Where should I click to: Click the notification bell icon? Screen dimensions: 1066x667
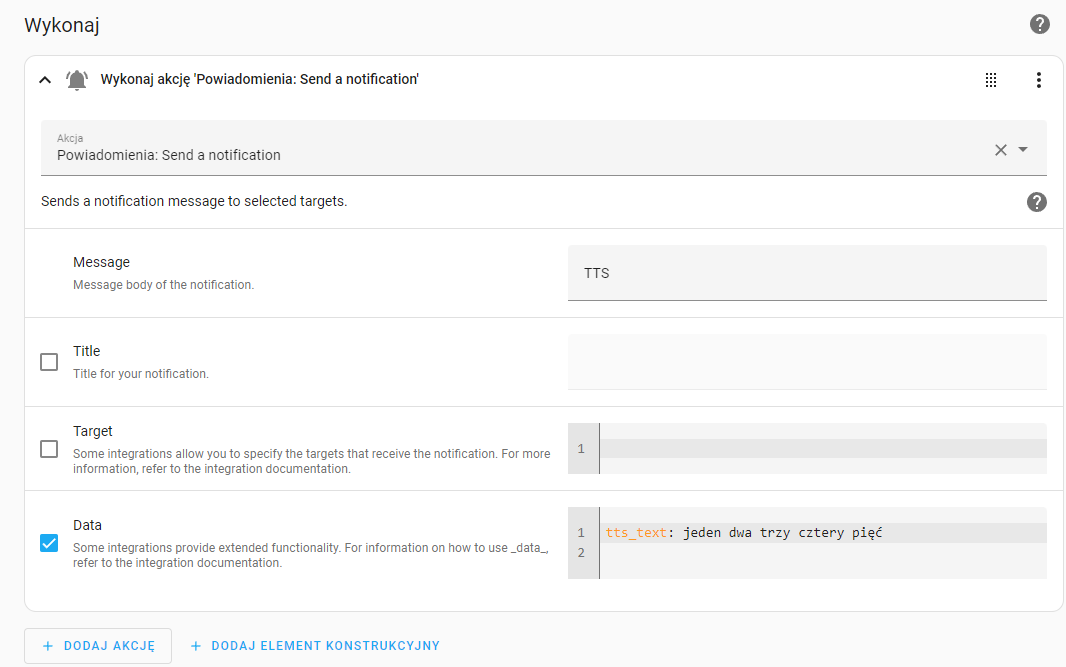tap(77, 80)
